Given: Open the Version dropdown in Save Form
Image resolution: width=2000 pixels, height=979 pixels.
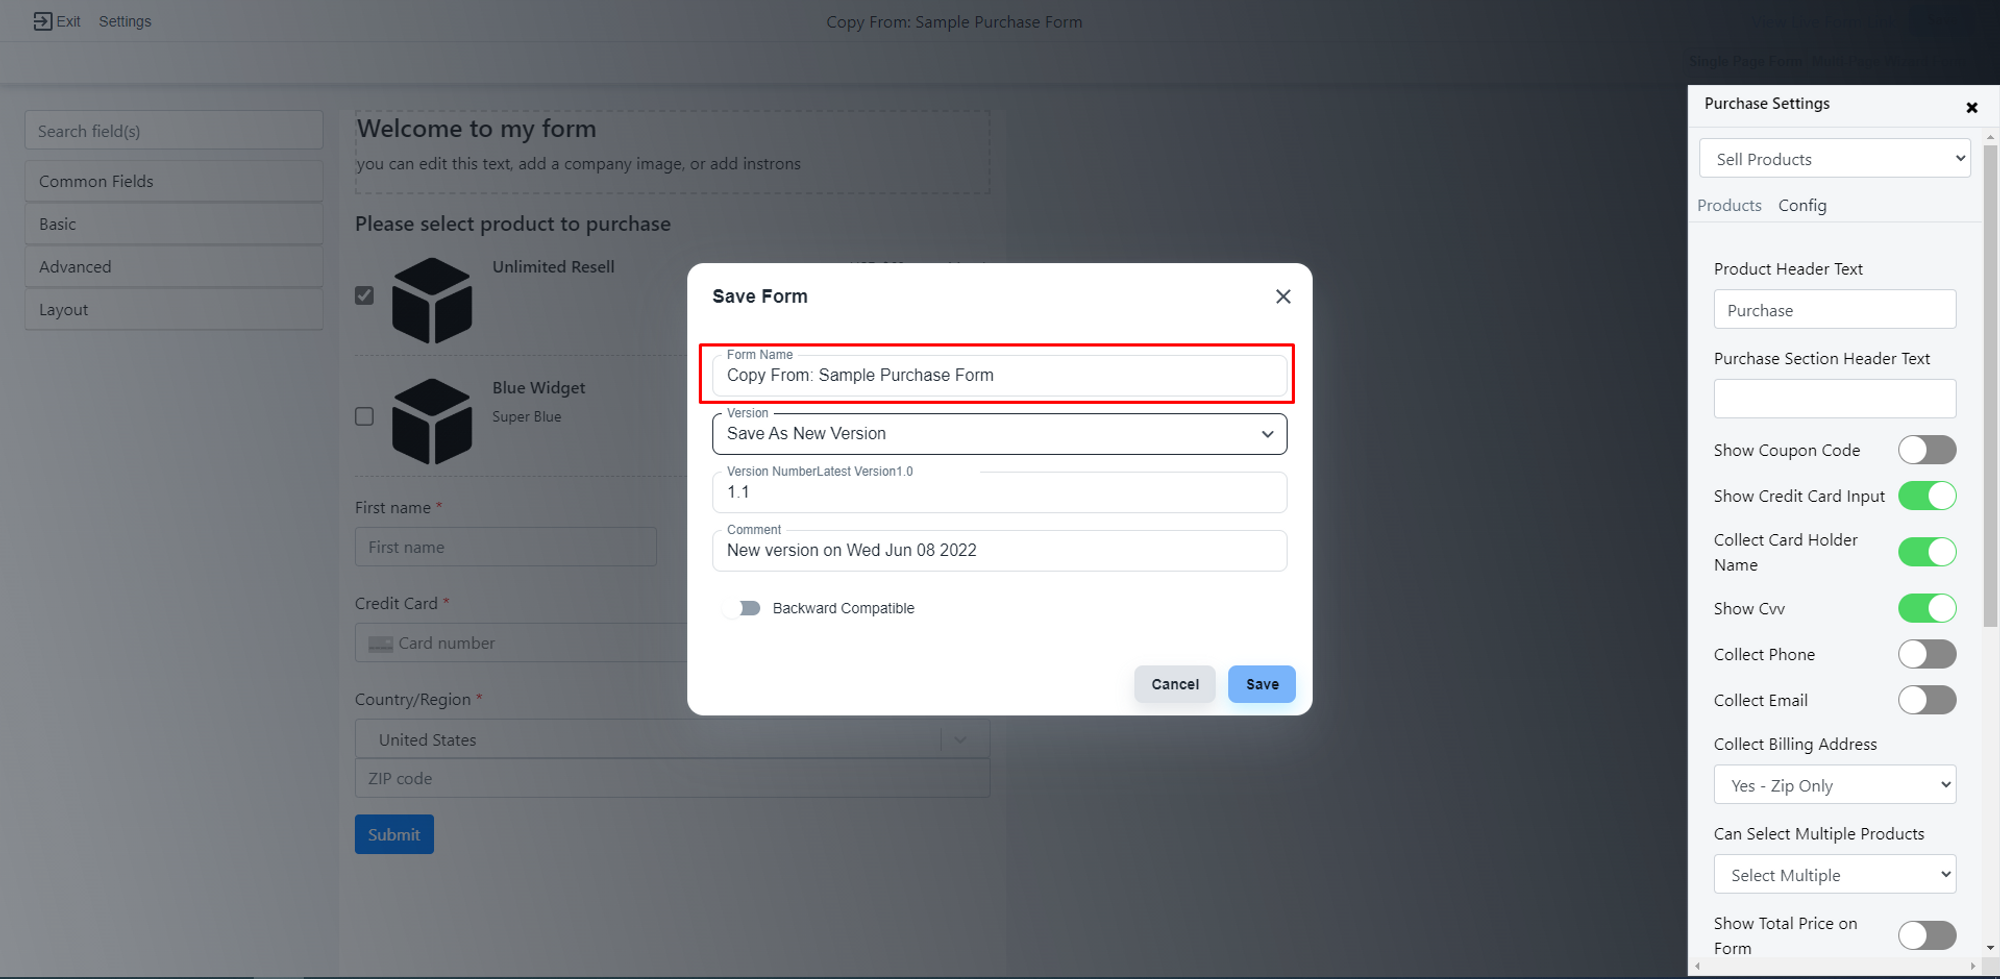Looking at the screenshot, I should coord(998,434).
